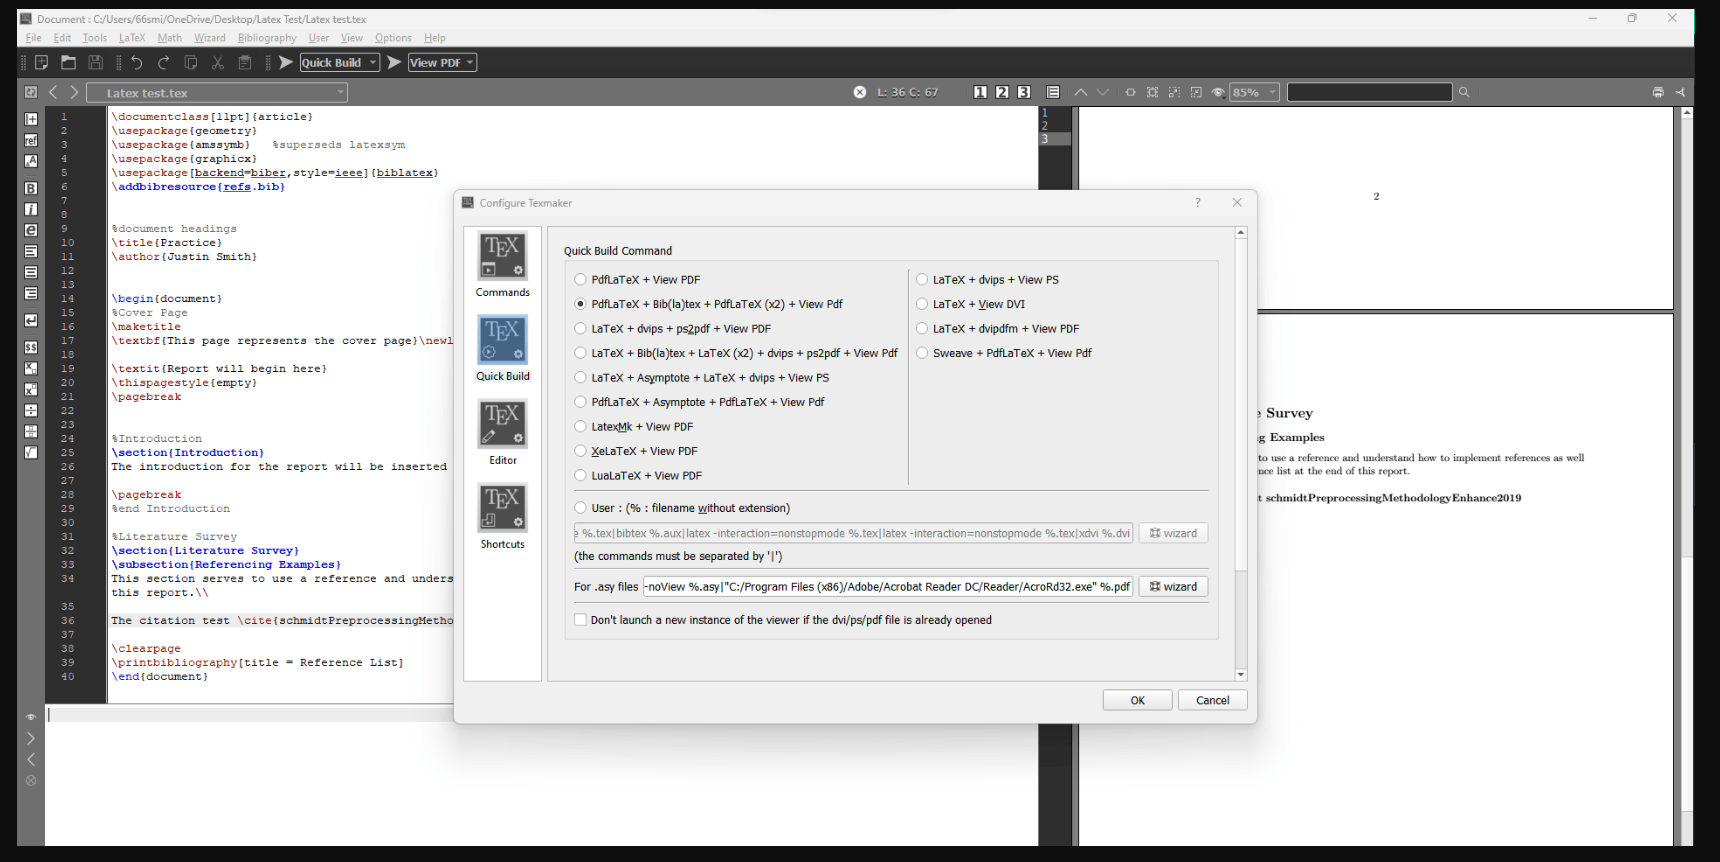Click the emphasis 'e' sidebar icon

[31, 230]
